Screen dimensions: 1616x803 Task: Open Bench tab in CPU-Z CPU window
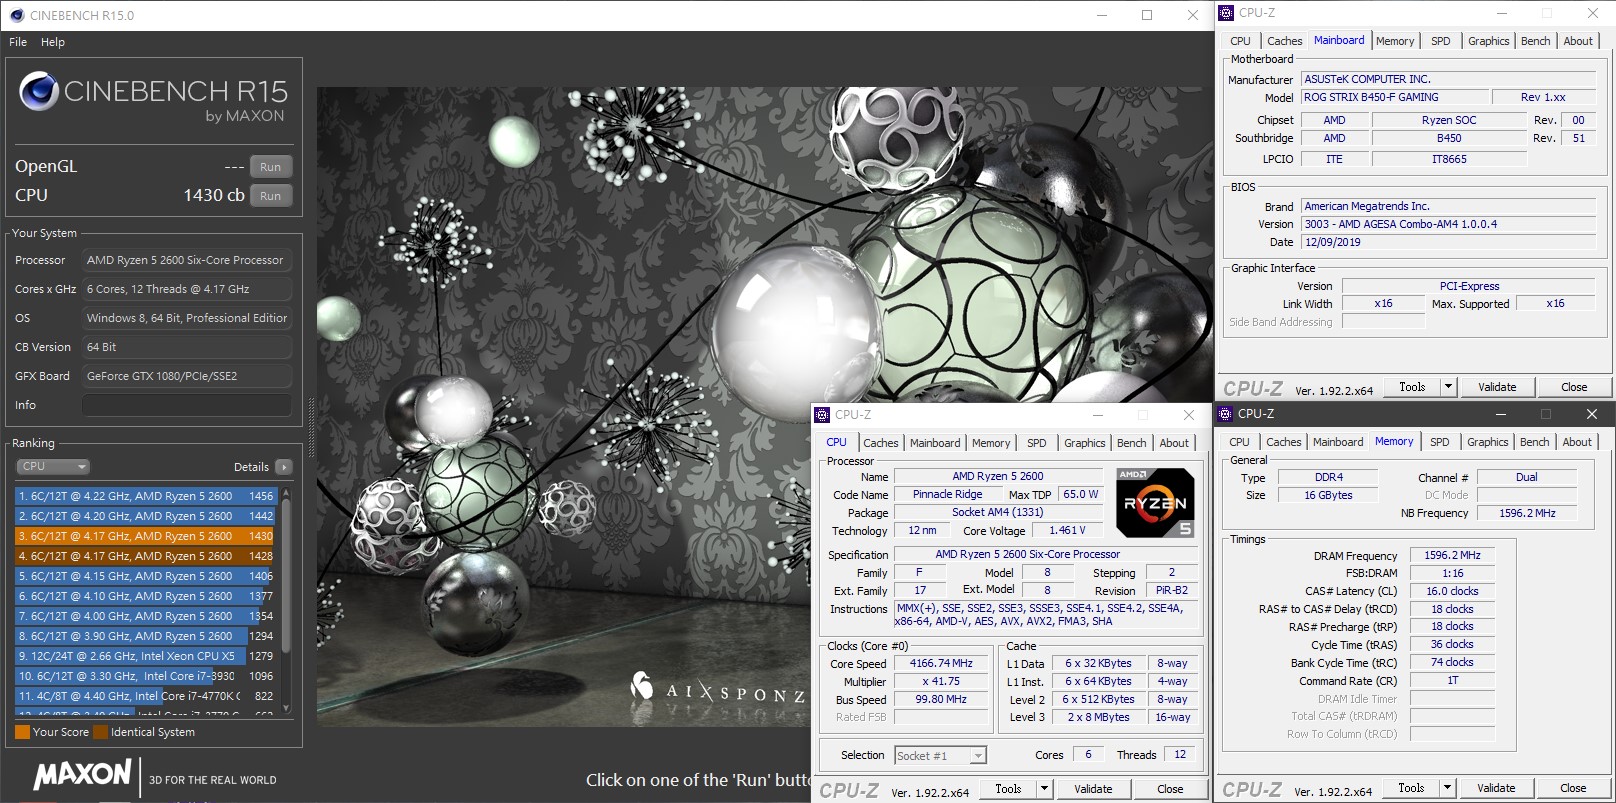click(x=1132, y=443)
